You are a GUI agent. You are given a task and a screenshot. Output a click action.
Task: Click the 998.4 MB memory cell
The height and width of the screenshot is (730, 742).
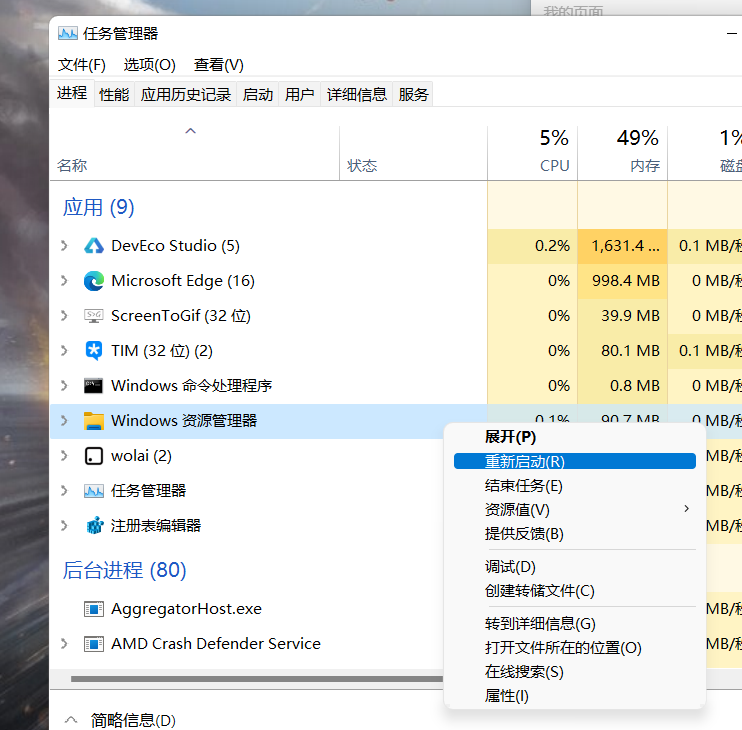click(622, 281)
